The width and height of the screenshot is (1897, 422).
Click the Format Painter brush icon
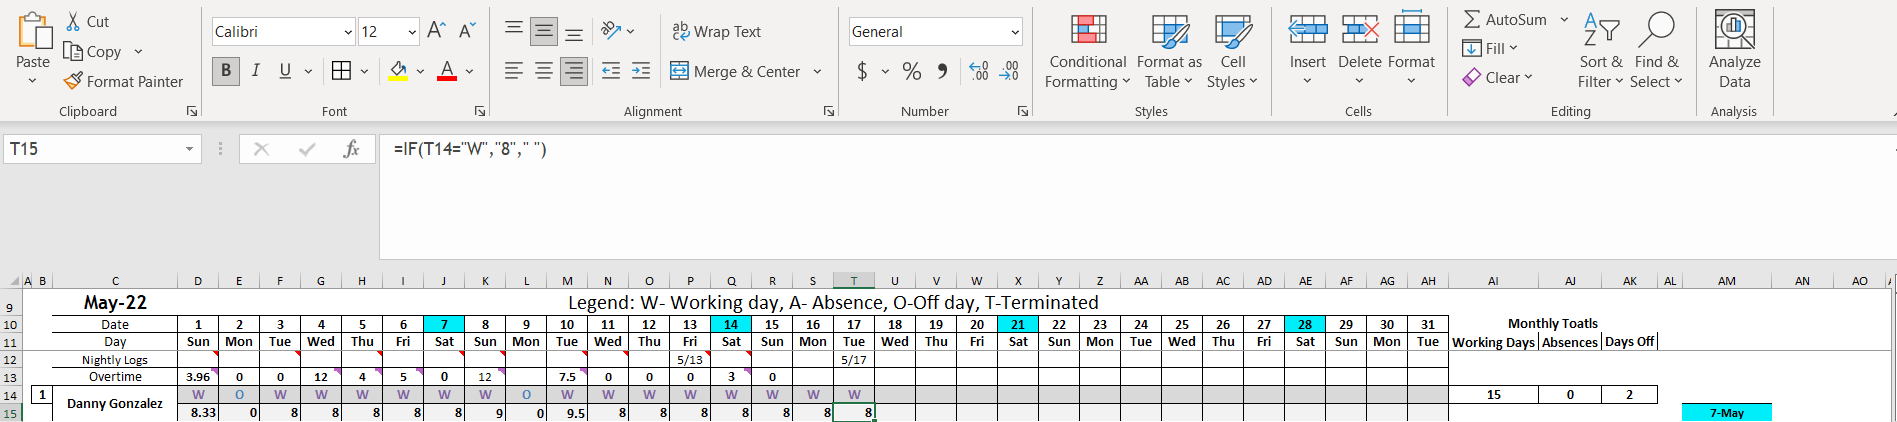pyautogui.click(x=73, y=81)
